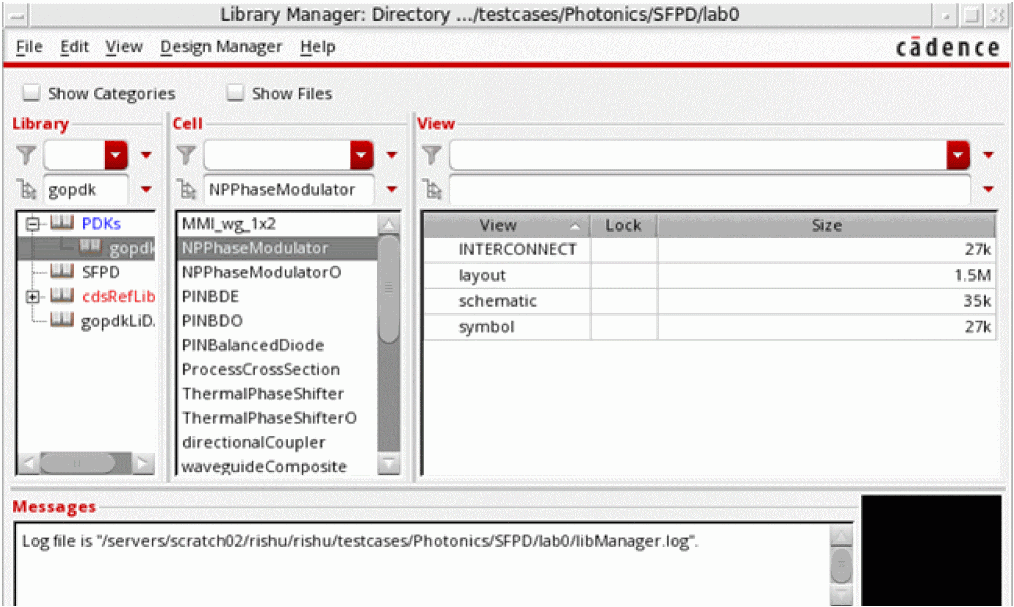Click the Cell list scroll up arrow

(x=389, y=225)
